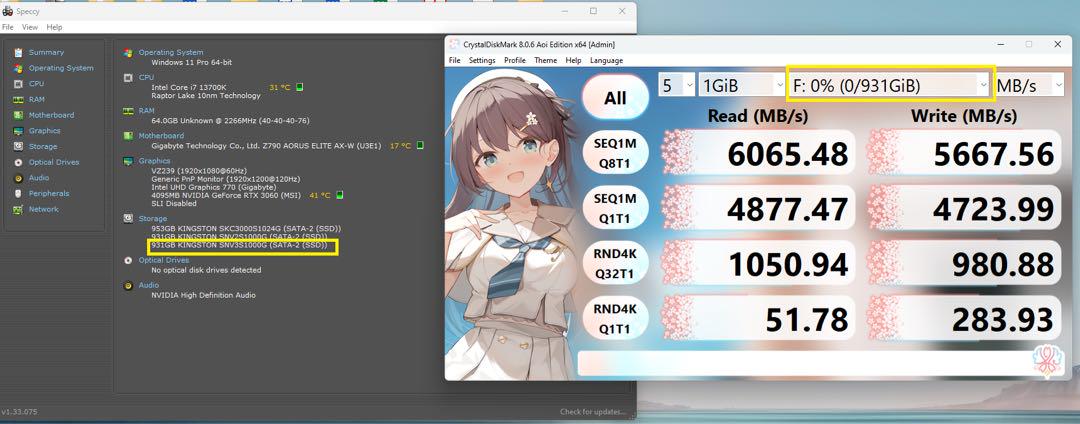Open Speccy View menu
1080x424 pixels.
coord(30,28)
